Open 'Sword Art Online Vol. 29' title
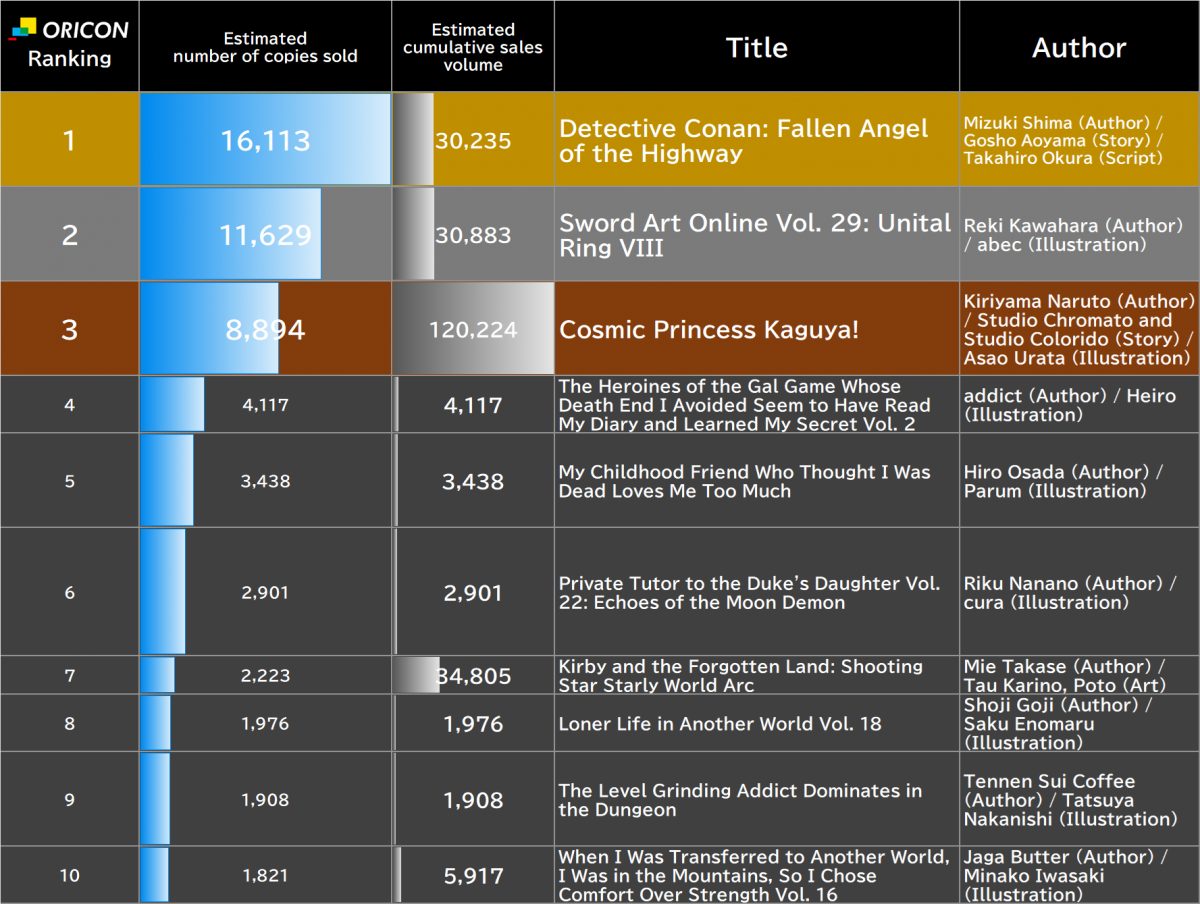 click(x=754, y=235)
